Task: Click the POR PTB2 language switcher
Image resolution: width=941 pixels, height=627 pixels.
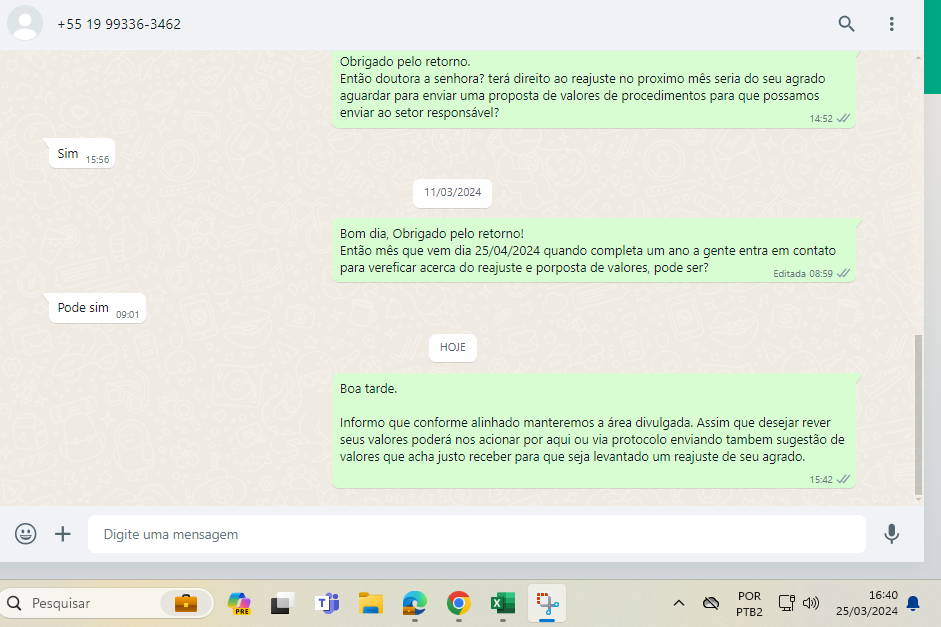Action: 749,603
